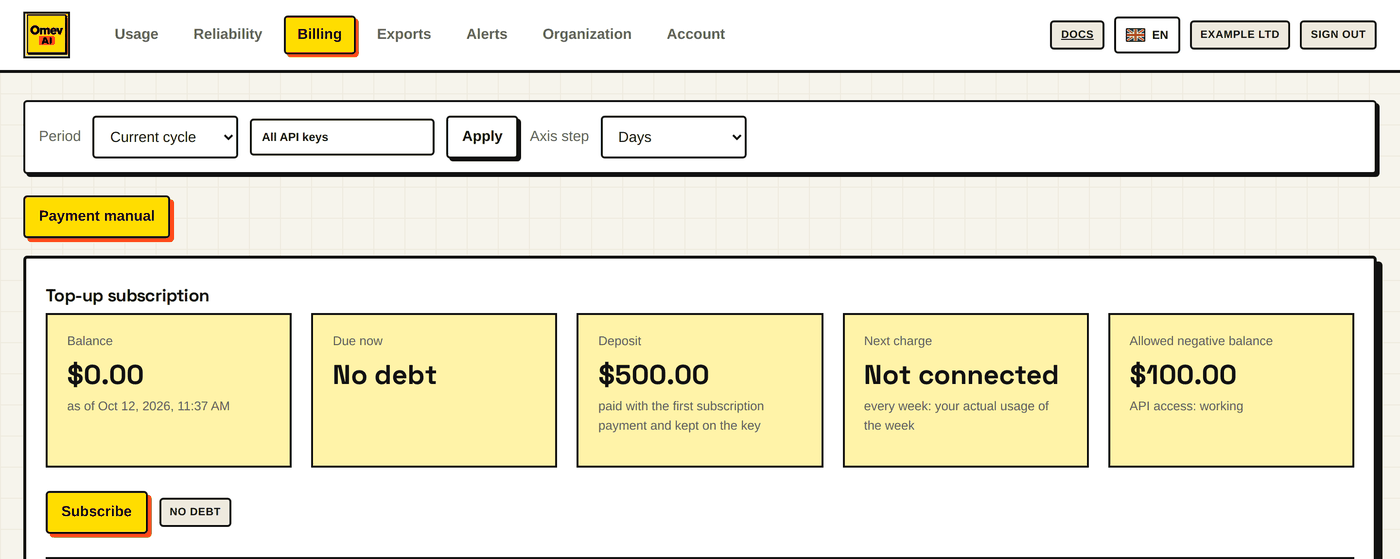Click the UK flag language icon
Image resolution: width=1400 pixels, height=559 pixels.
1135,34
